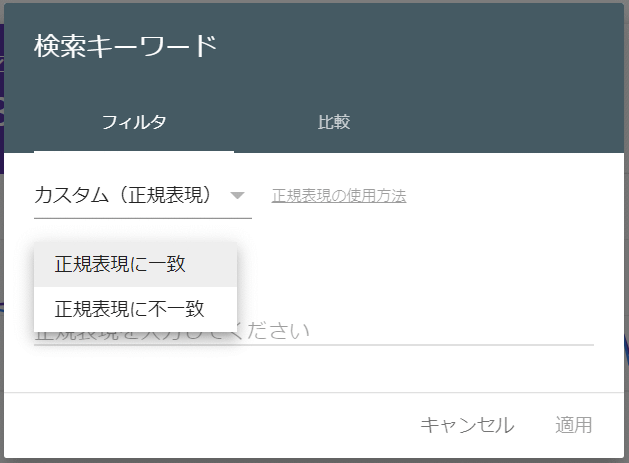Click the 検索キーワード dialog title
The image size is (629, 463).
click(126, 46)
